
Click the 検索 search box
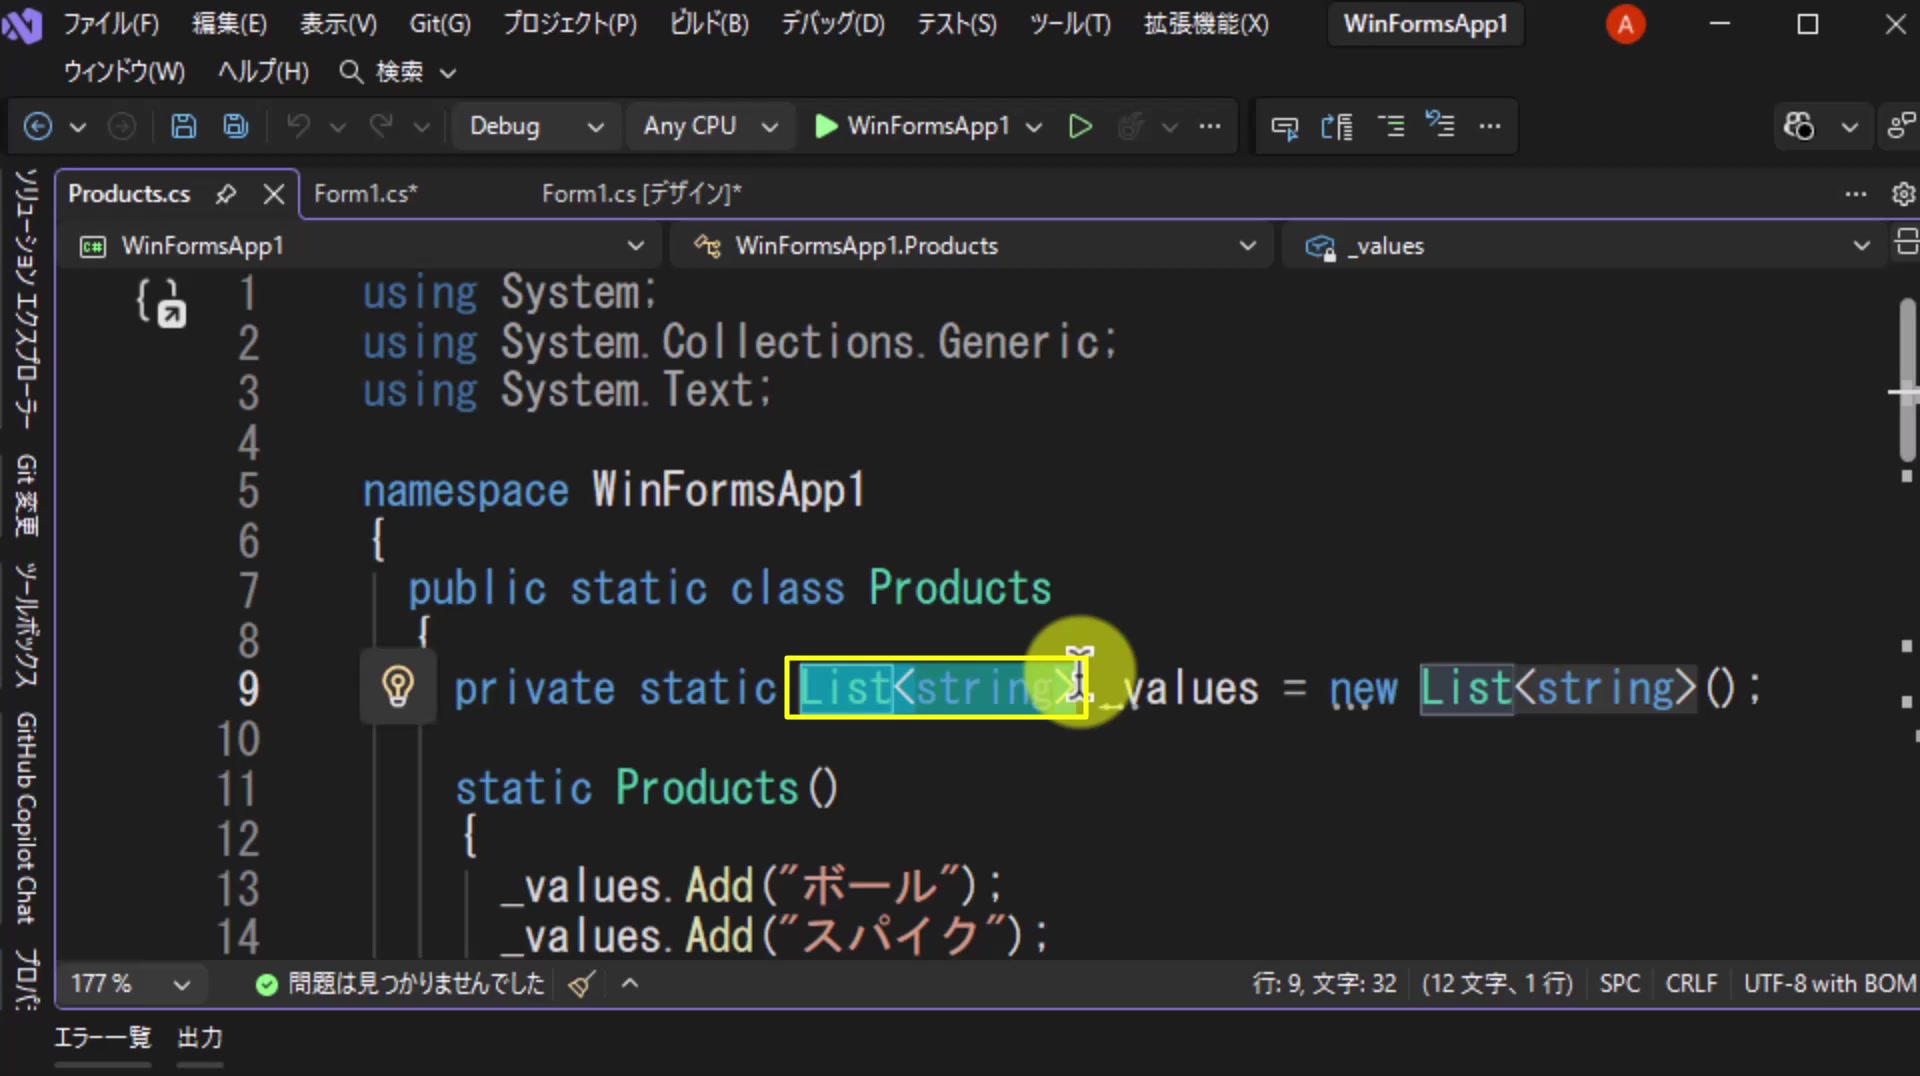tap(397, 72)
